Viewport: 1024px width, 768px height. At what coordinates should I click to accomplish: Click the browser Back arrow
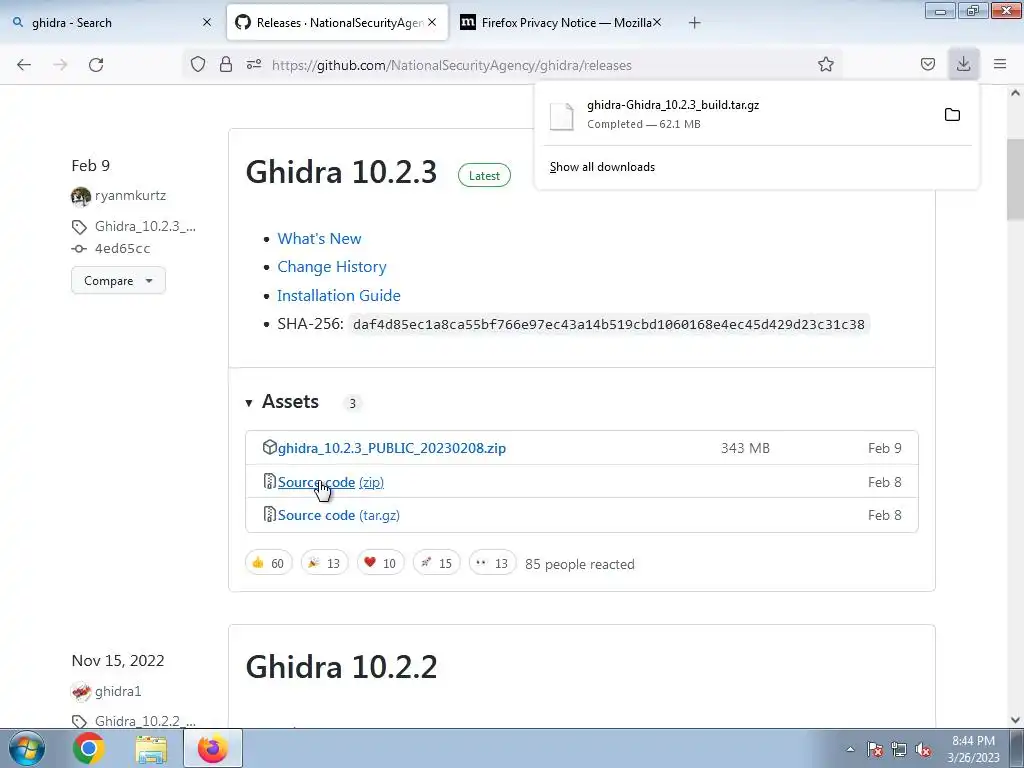tap(24, 65)
